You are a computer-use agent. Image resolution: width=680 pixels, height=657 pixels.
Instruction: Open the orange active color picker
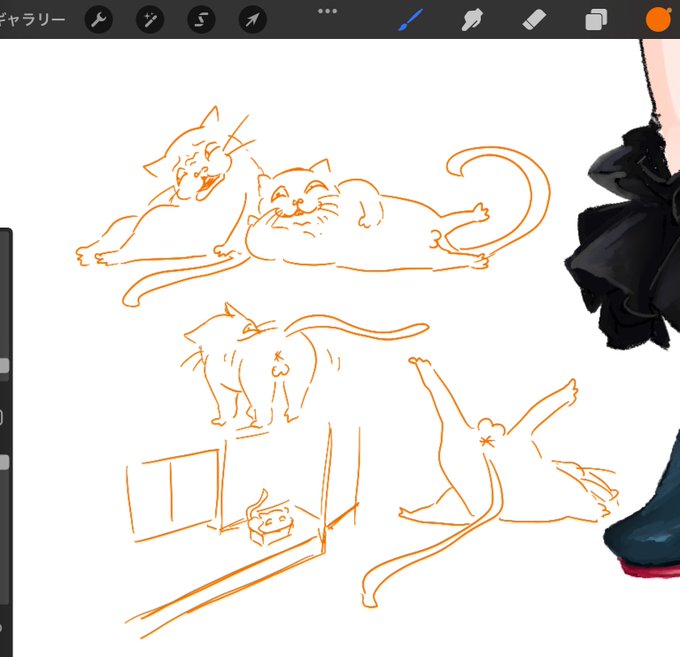tap(658, 20)
